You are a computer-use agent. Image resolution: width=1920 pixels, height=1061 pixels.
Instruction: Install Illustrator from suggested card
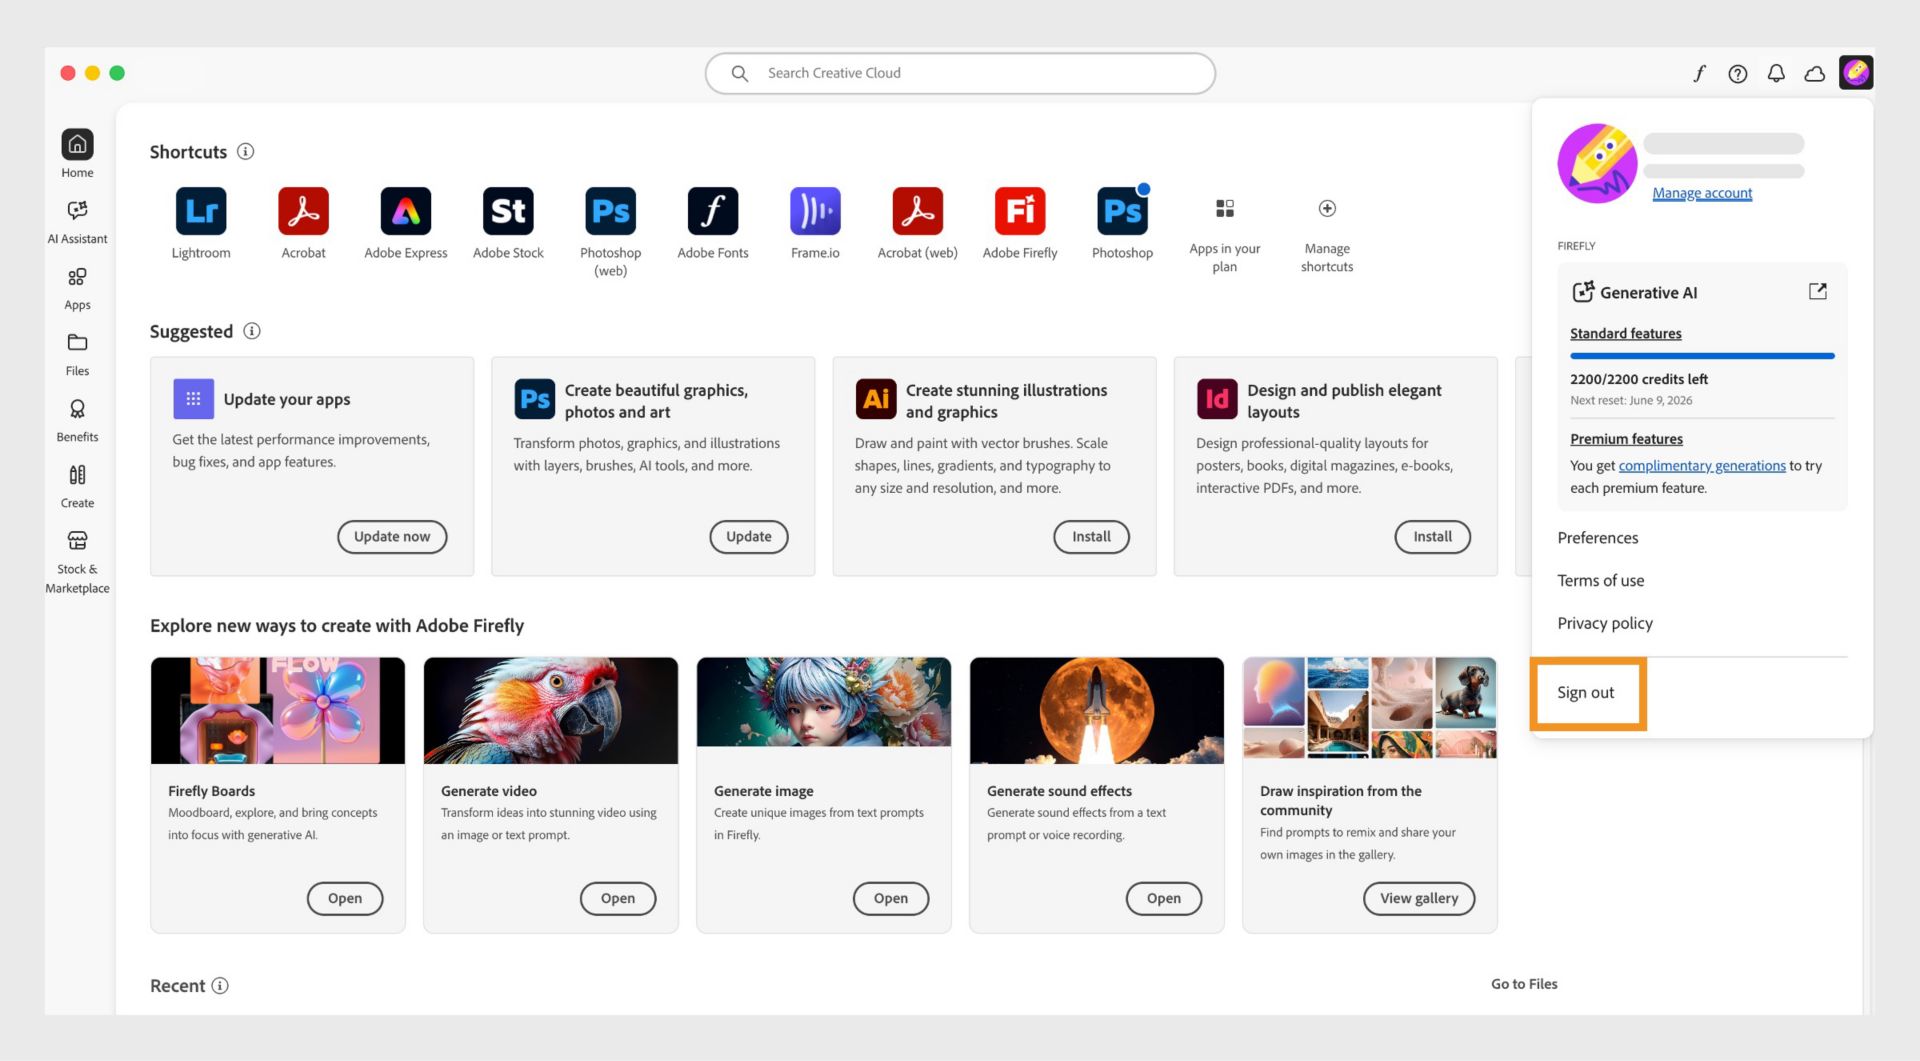tap(1091, 536)
